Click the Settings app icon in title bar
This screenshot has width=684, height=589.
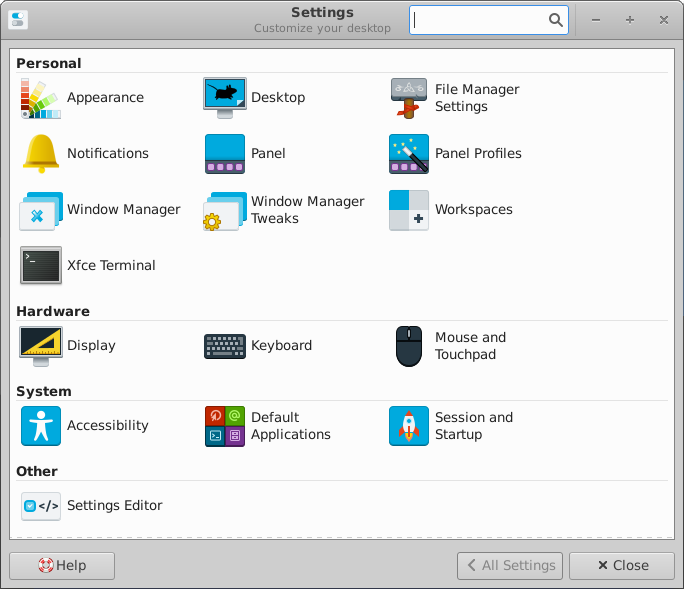(x=18, y=20)
